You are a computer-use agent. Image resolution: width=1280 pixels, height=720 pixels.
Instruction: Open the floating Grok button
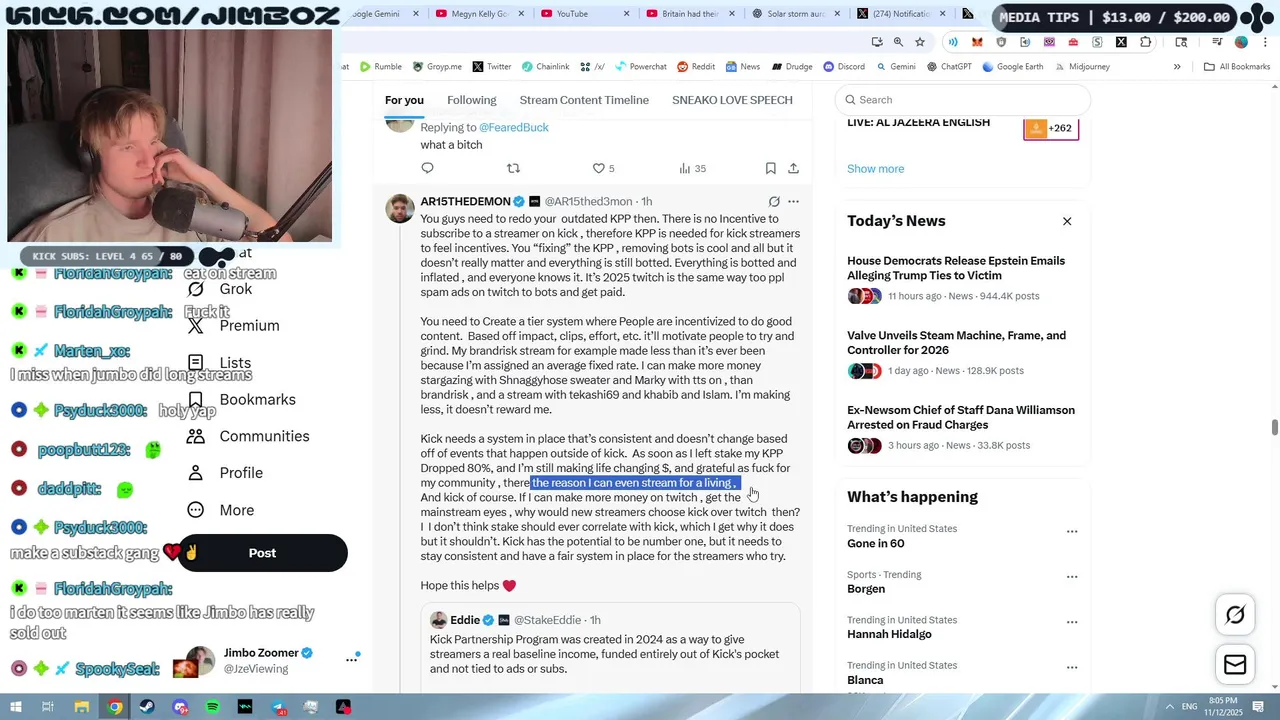pyautogui.click(x=1235, y=615)
